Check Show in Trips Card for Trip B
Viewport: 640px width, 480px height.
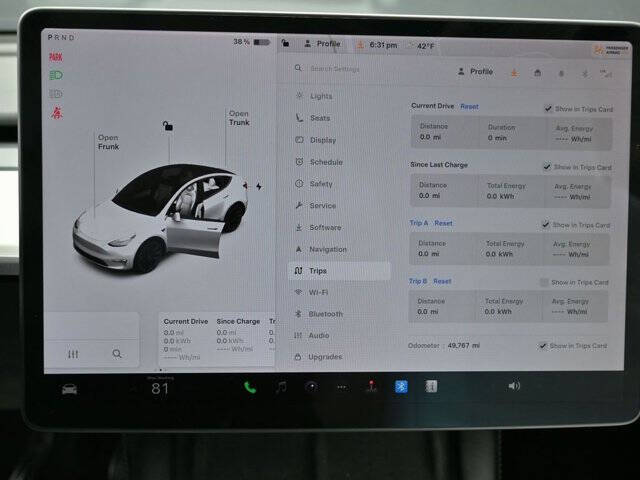point(544,282)
